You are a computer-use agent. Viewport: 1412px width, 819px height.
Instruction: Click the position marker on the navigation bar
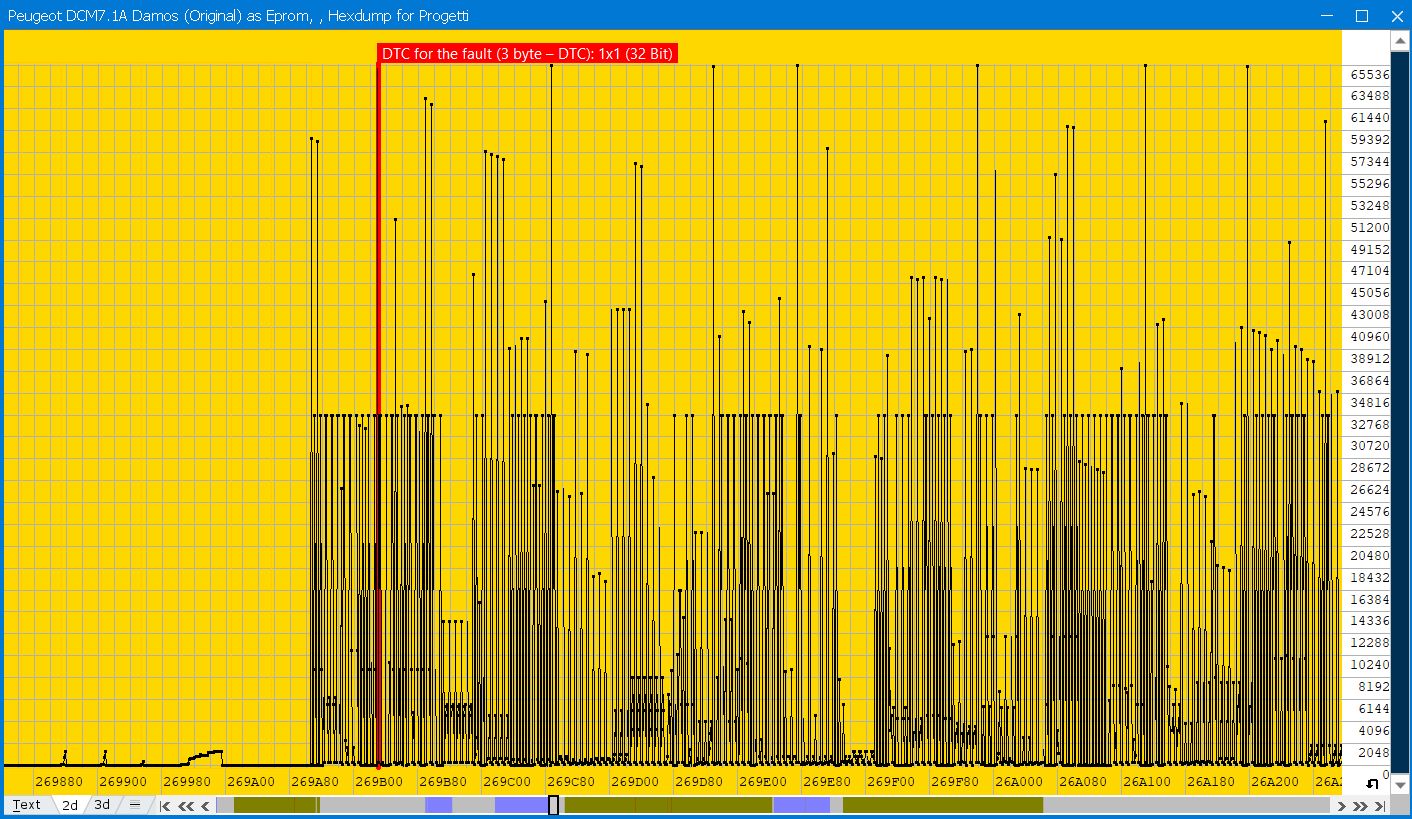point(553,805)
